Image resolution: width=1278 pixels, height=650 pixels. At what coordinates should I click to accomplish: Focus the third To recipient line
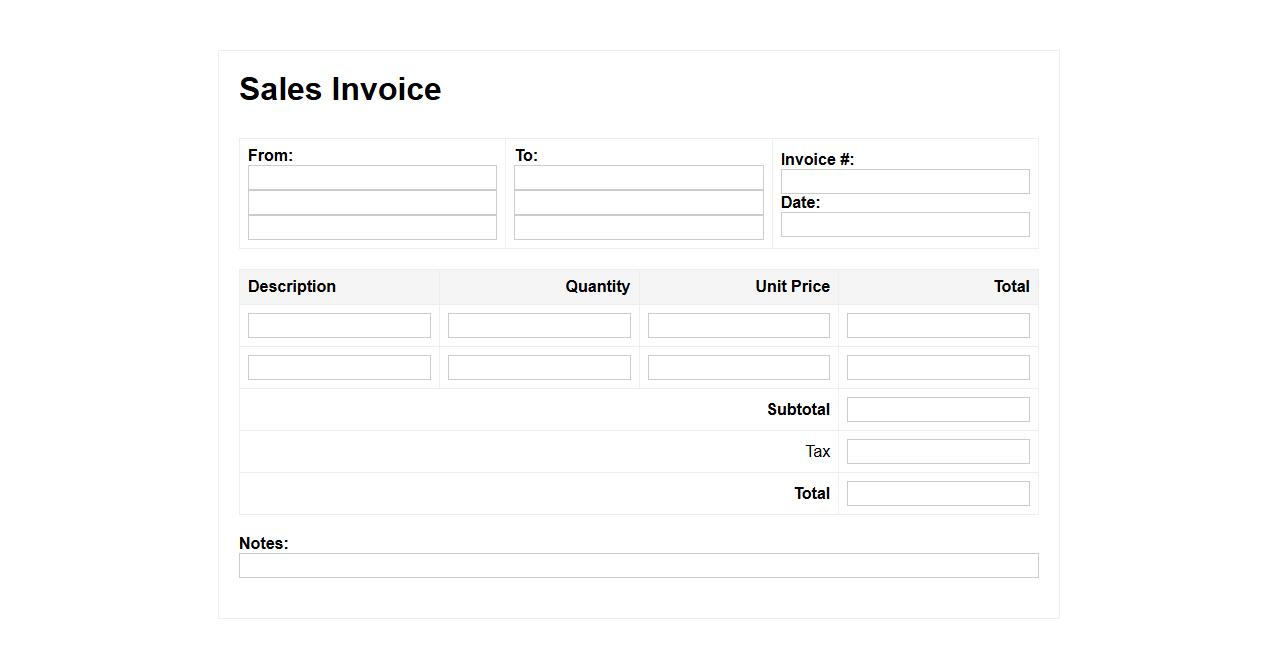(x=638, y=228)
